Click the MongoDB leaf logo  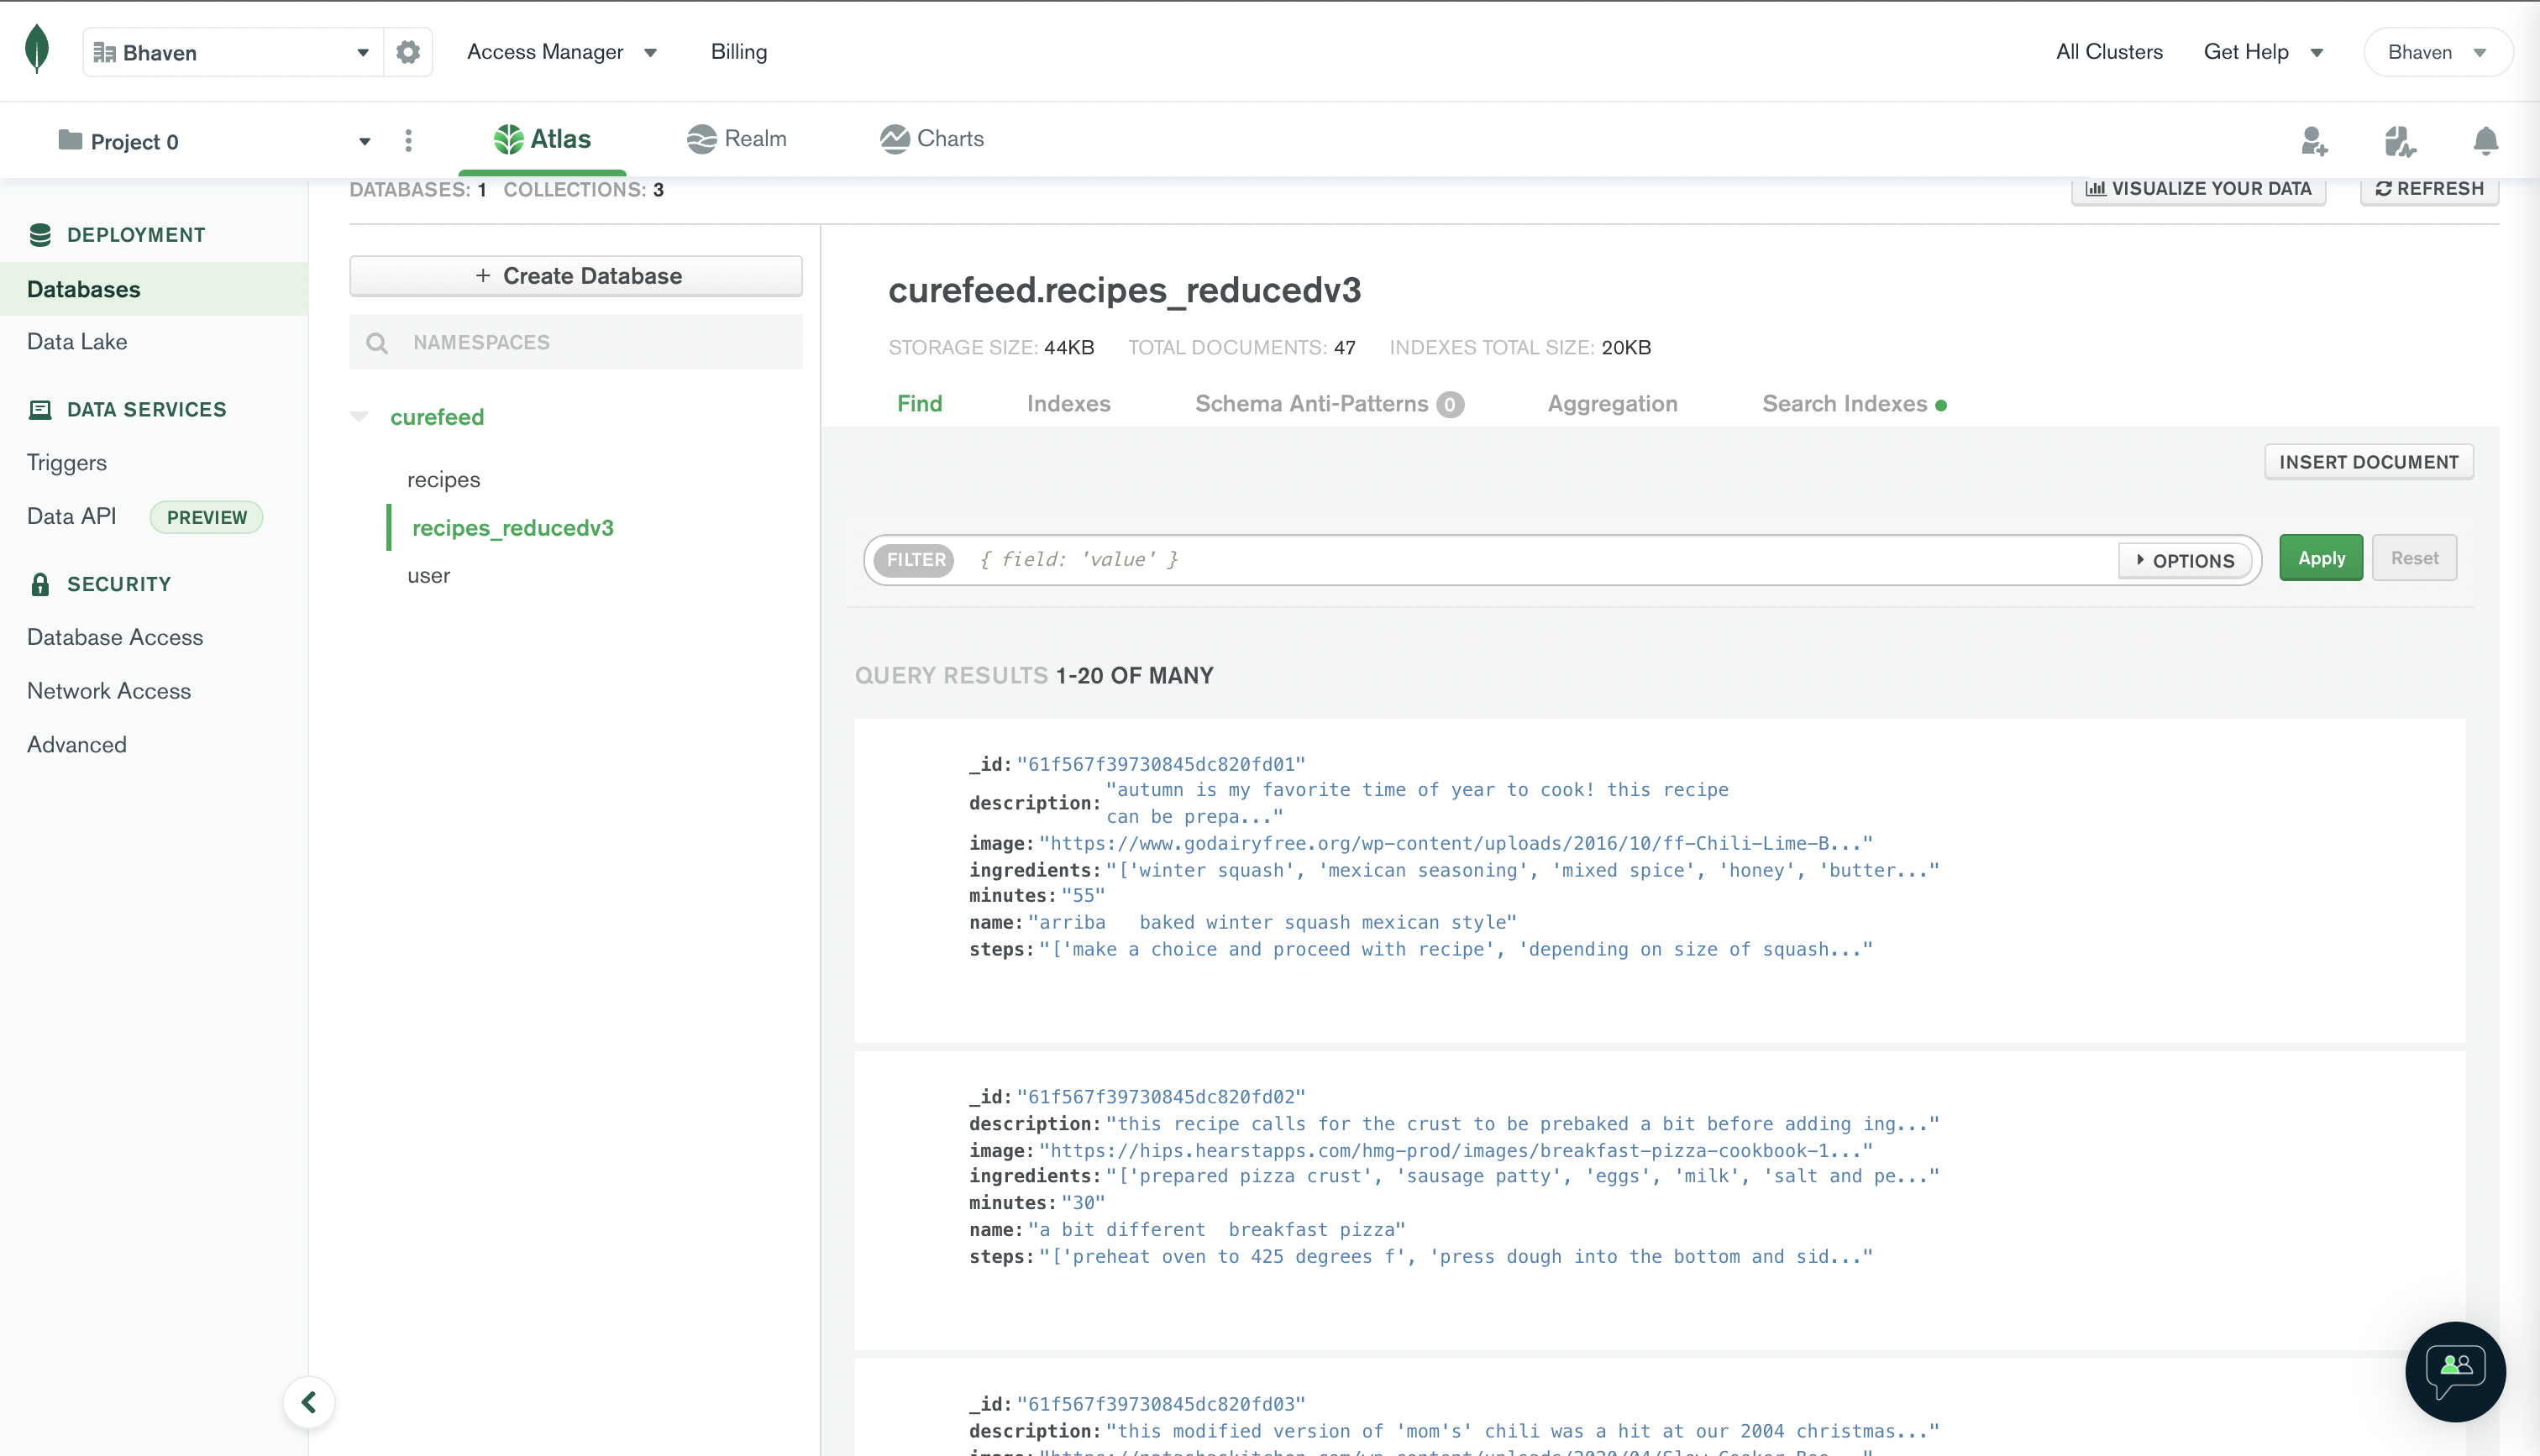coord(37,50)
